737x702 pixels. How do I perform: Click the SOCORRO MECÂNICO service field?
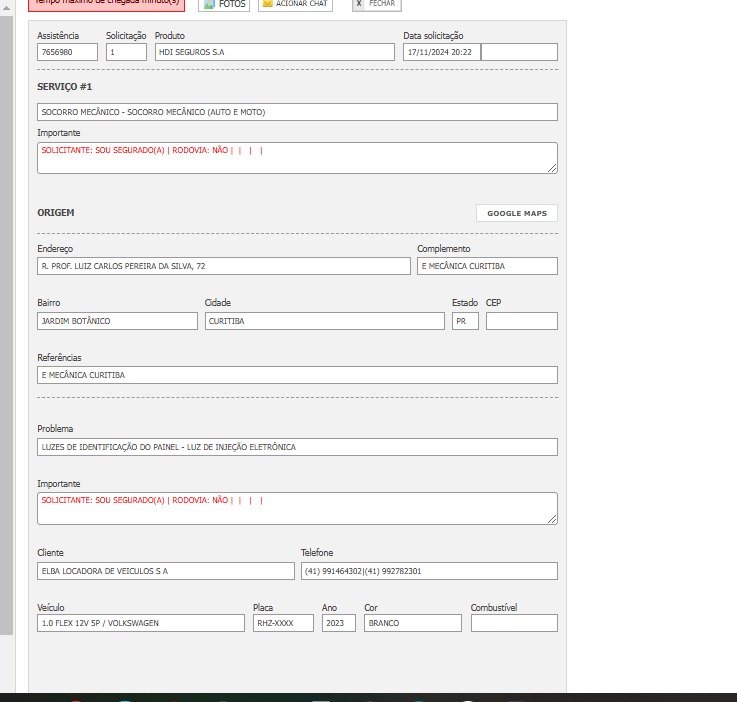[x=297, y=112]
